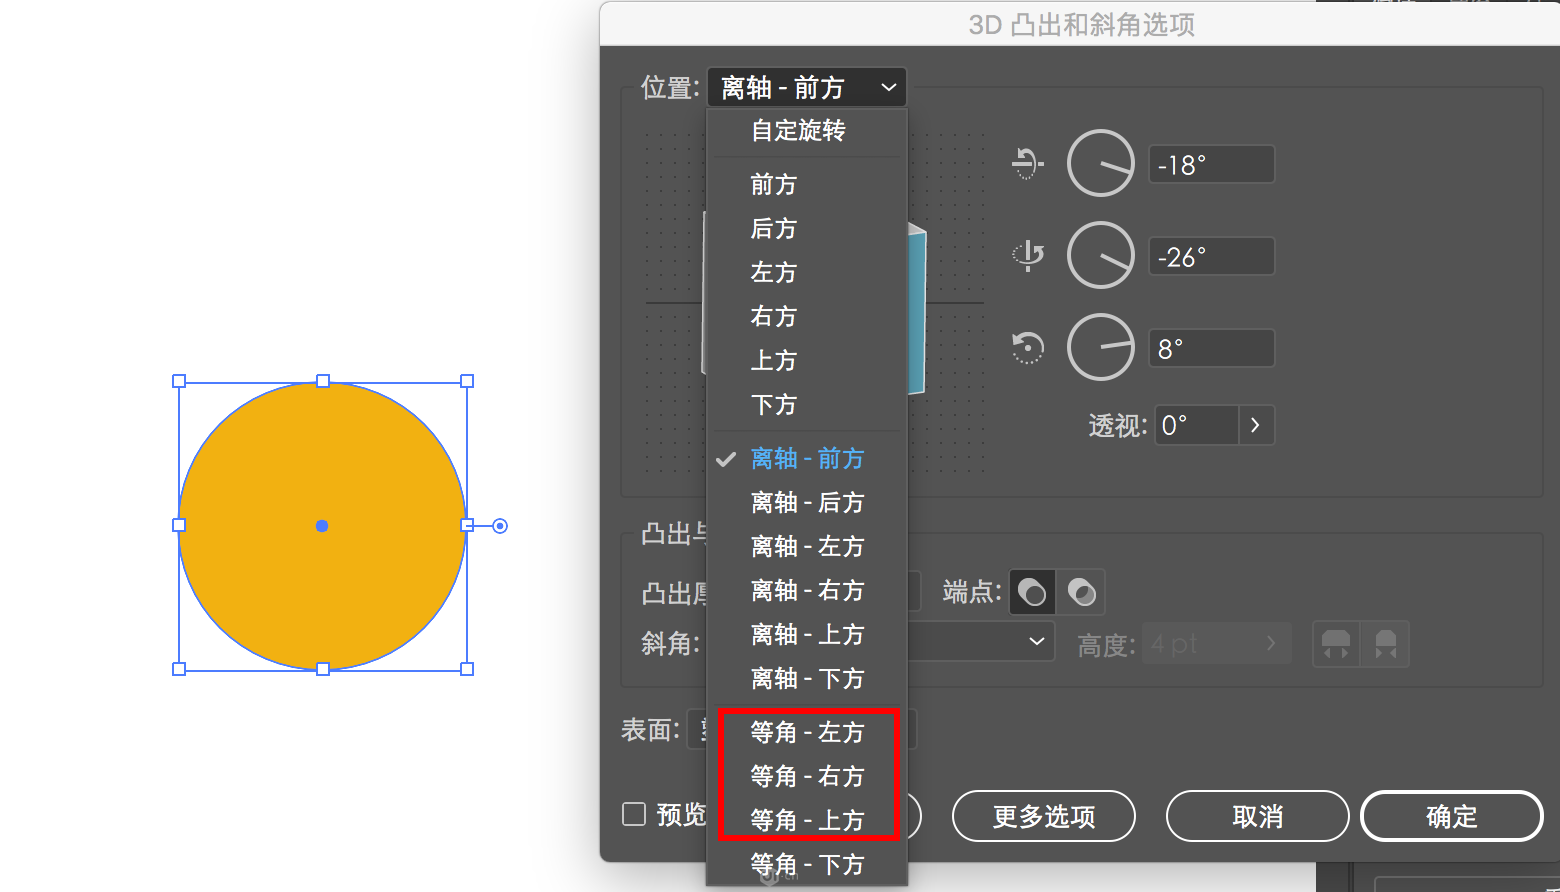This screenshot has width=1560, height=892.
Task: Pick the 离轴 - 上方 option
Action: coord(806,635)
